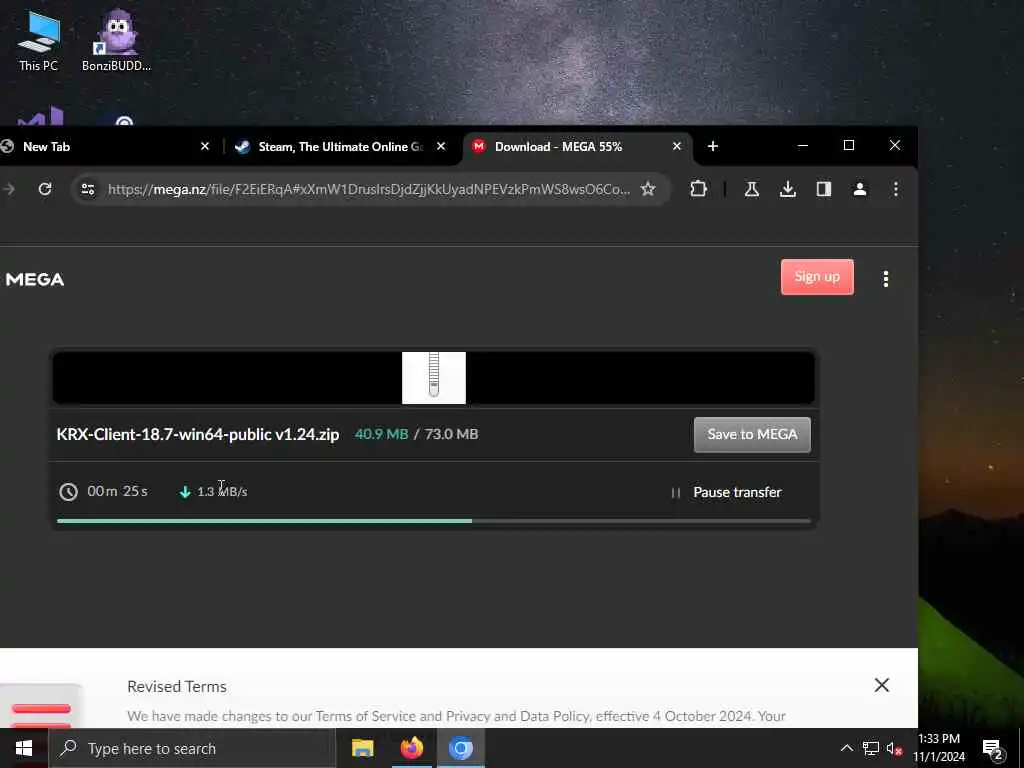
Task: Toggle the browser side panel
Action: (824, 189)
